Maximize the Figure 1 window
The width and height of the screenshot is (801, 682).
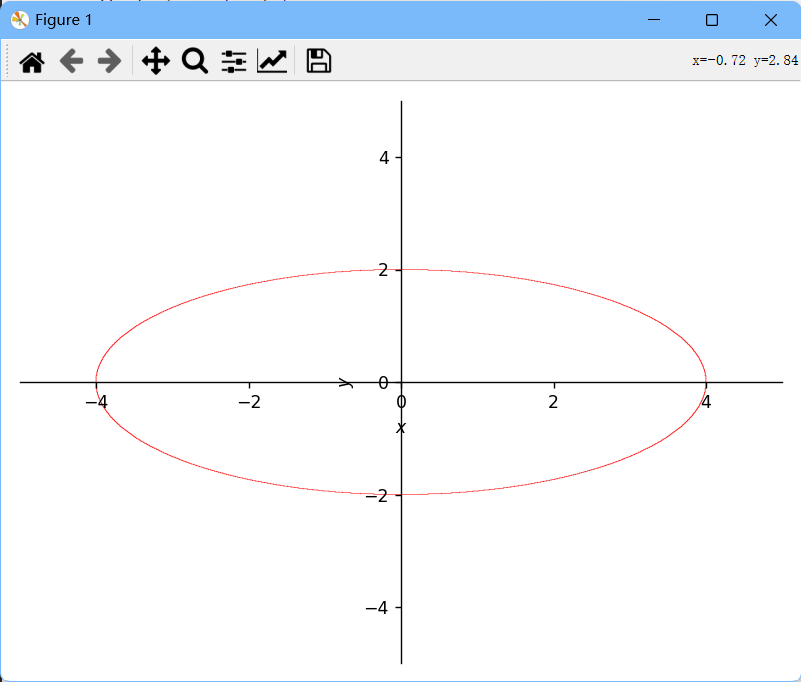tap(712, 20)
